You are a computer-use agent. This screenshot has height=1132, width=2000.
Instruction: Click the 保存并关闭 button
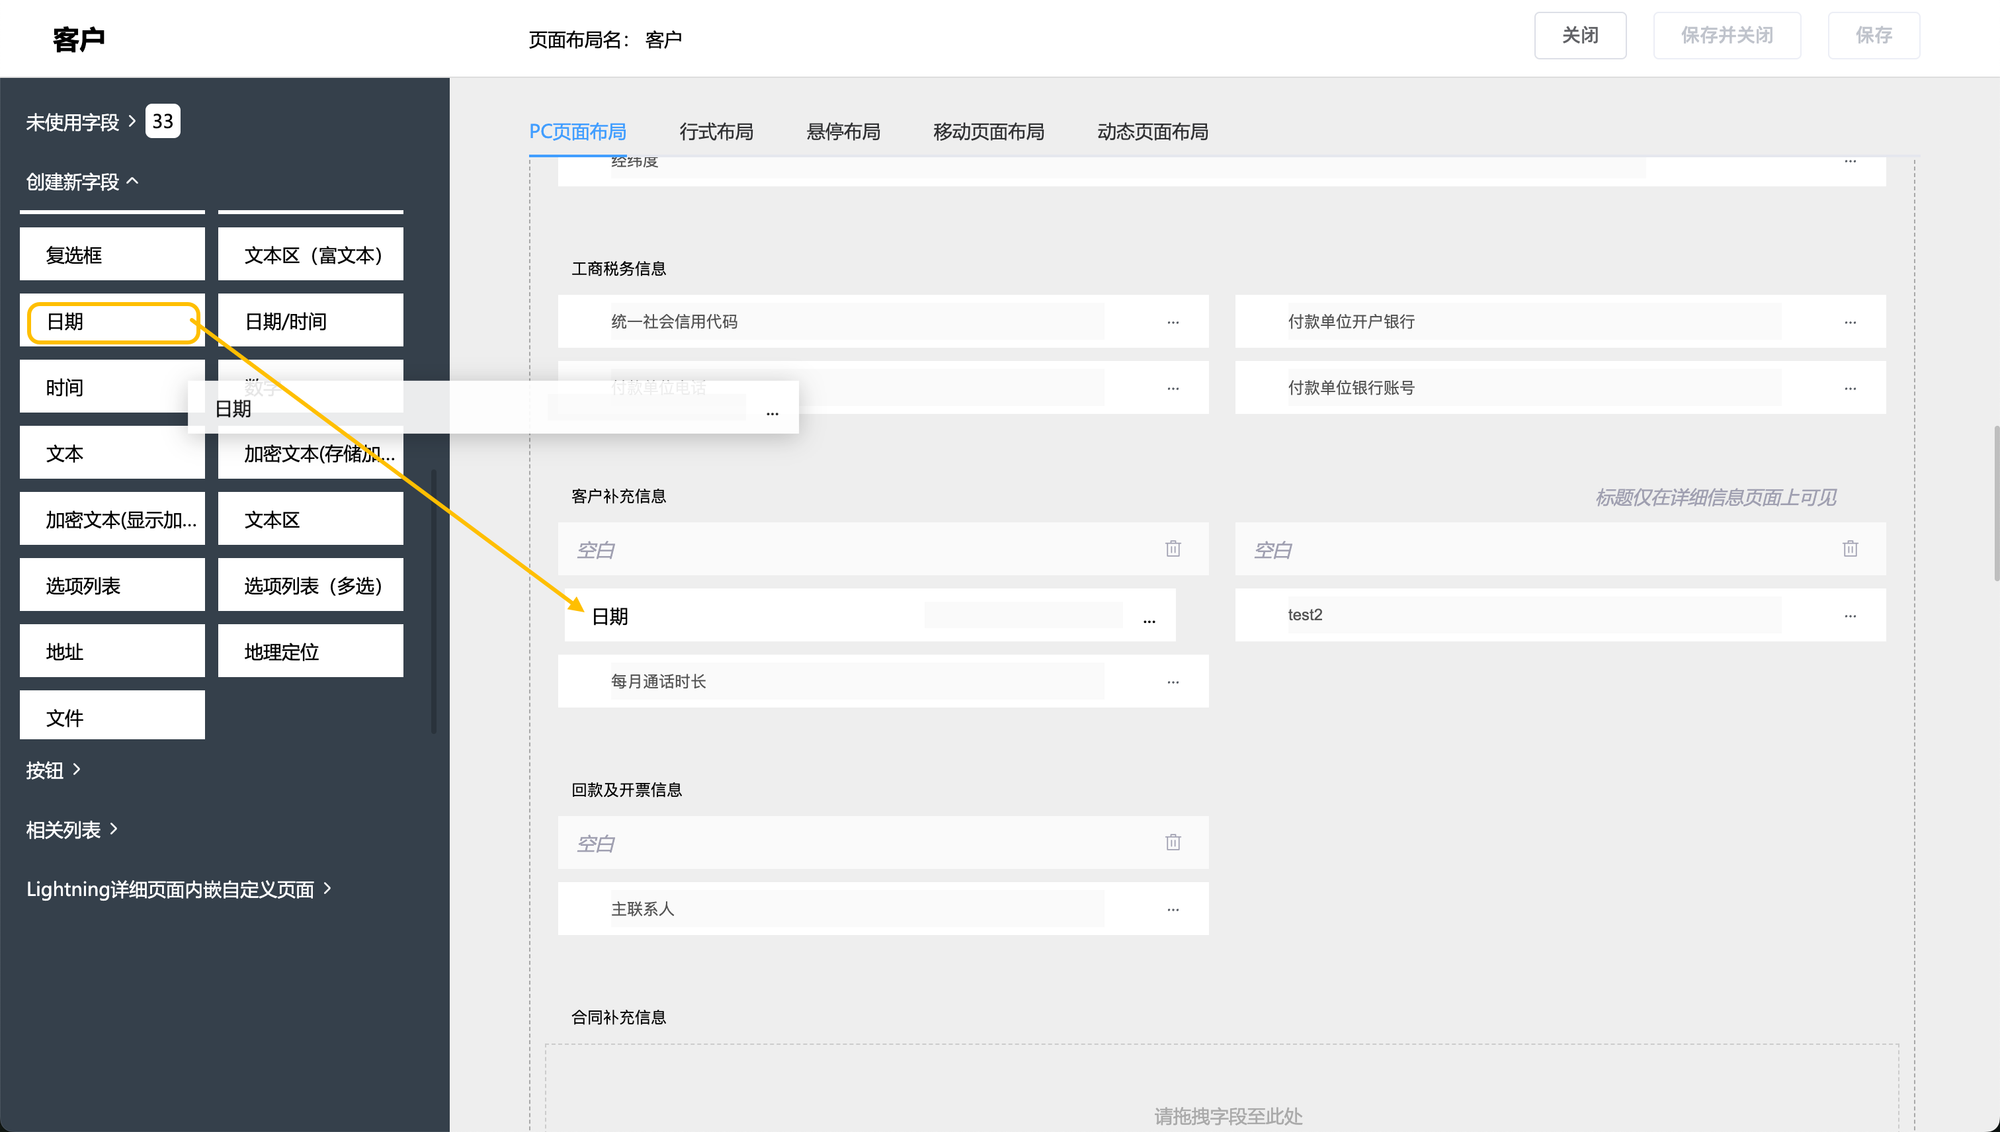pos(1726,36)
